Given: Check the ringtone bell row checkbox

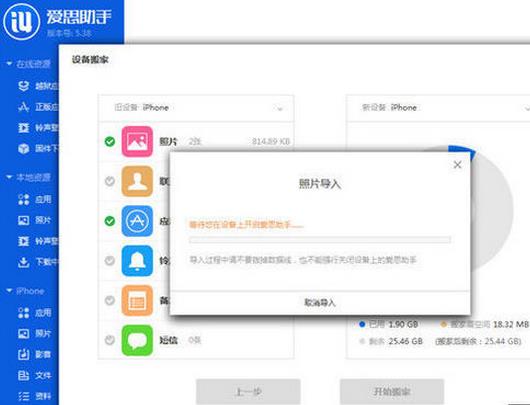Looking at the screenshot, I should point(110,261).
